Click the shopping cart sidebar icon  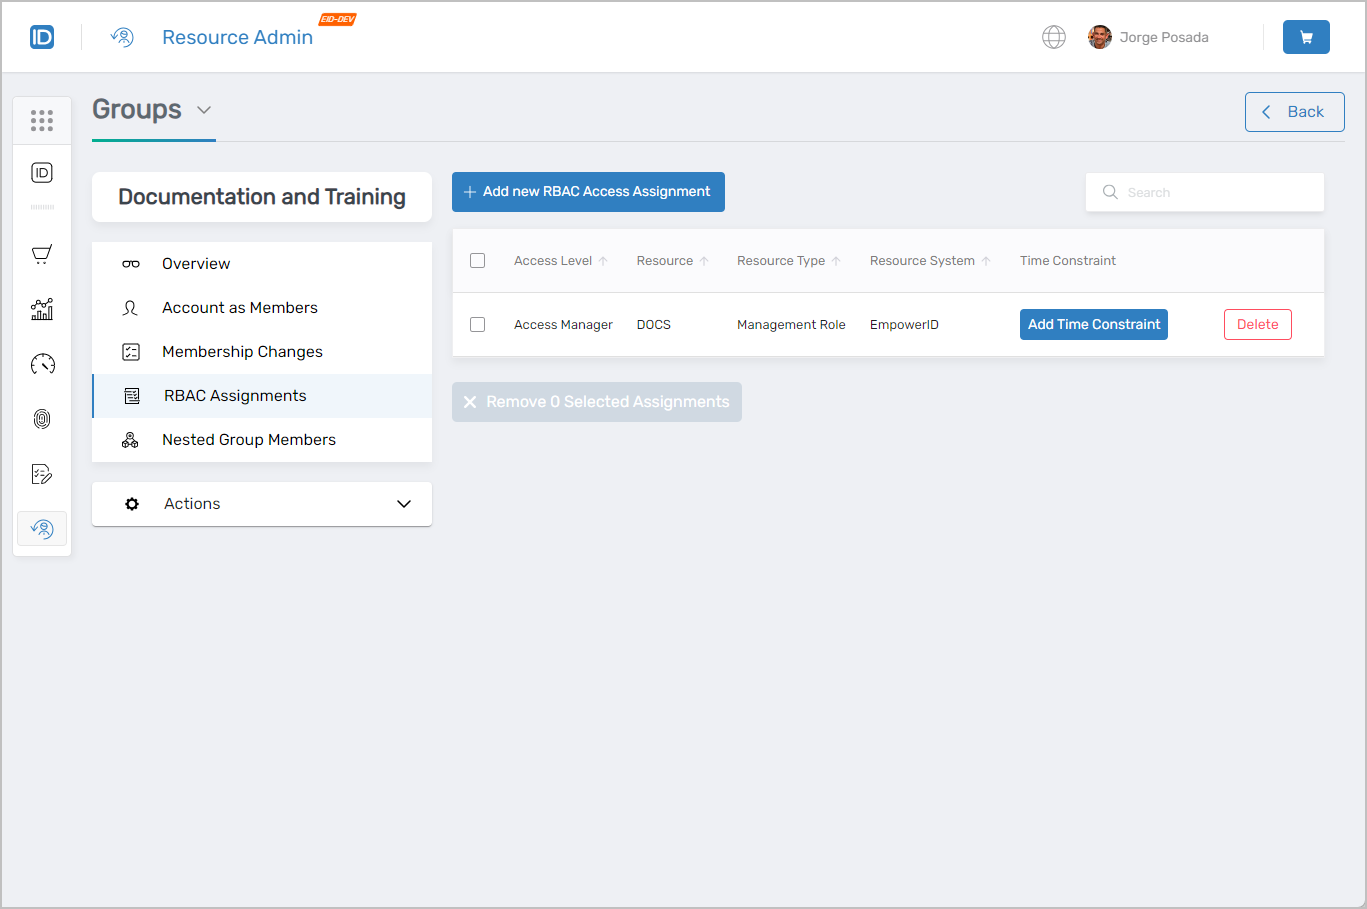(41, 254)
